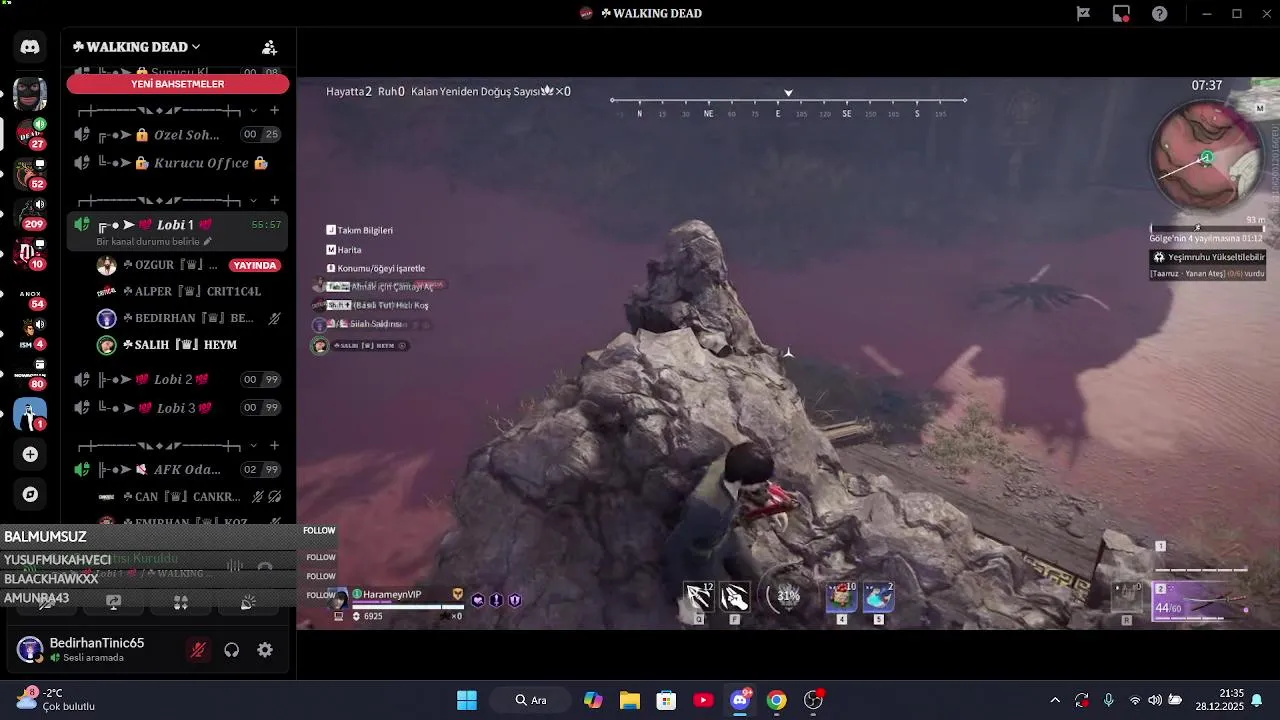Open the masked-face server icon

(x=30, y=94)
